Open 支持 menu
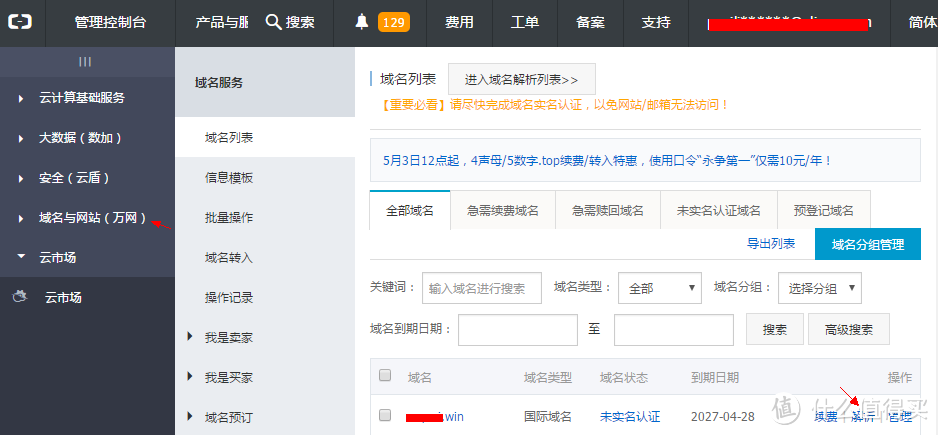 pyautogui.click(x=656, y=23)
